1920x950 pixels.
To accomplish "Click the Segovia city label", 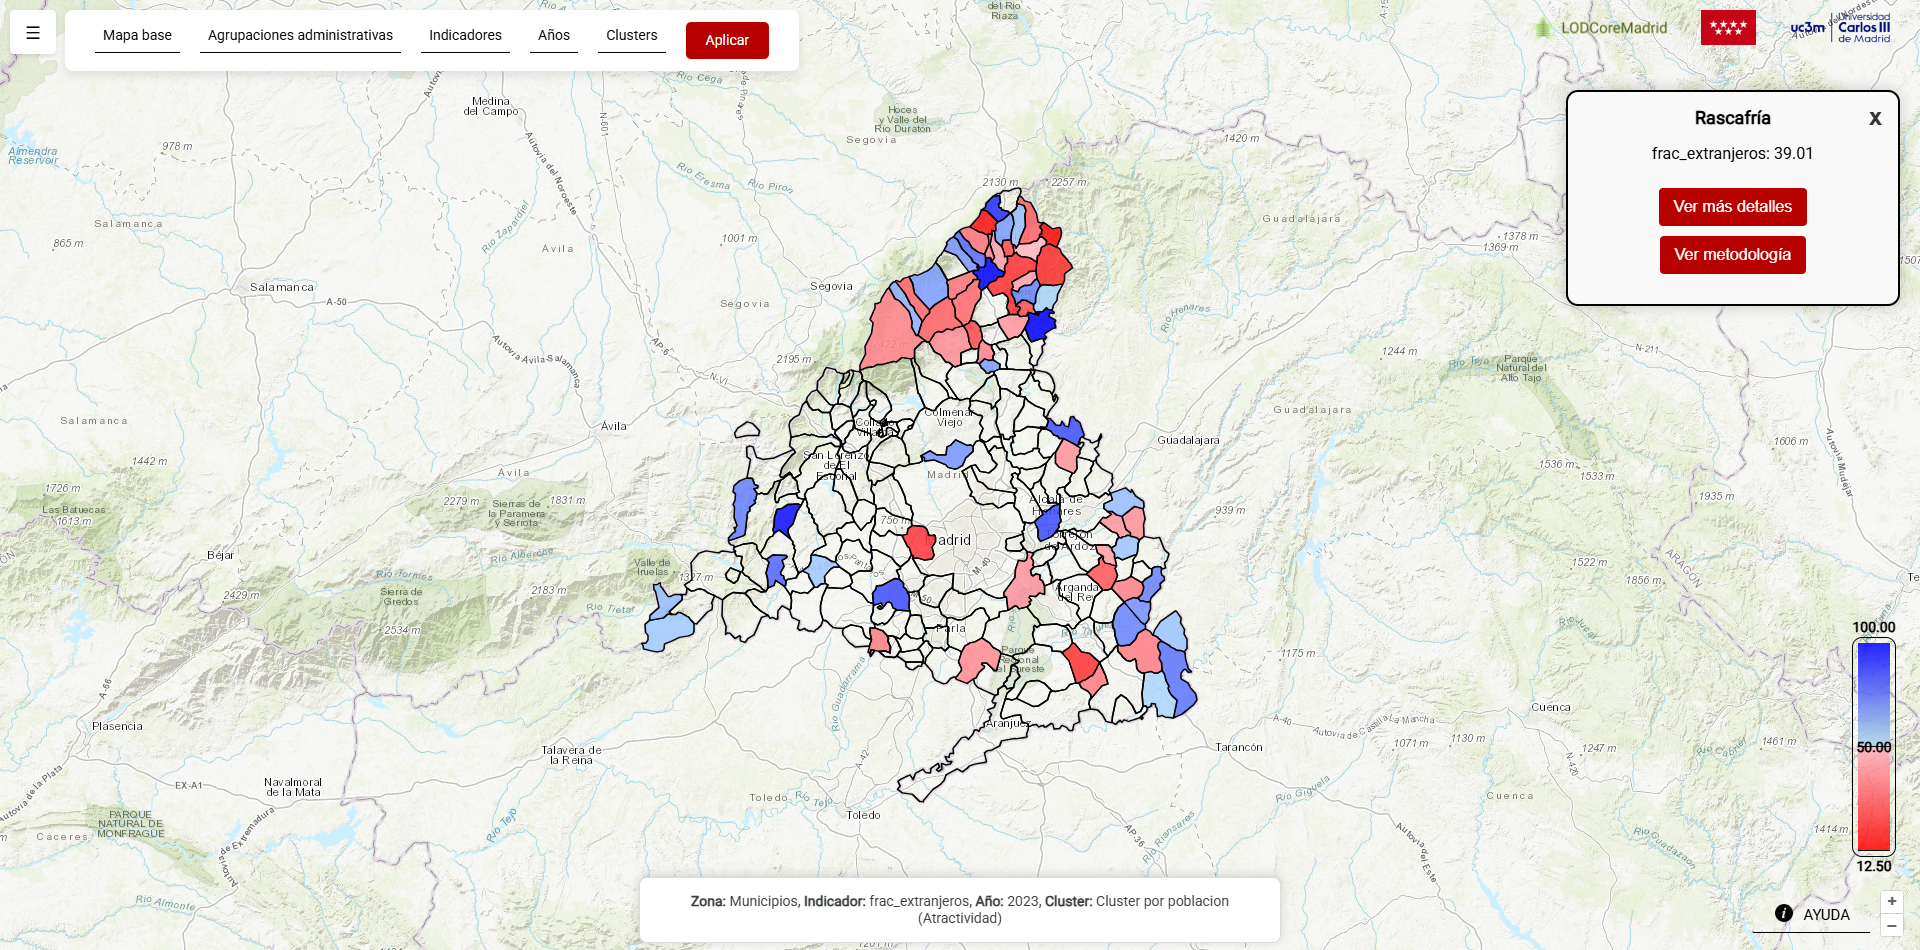I will coord(831,286).
